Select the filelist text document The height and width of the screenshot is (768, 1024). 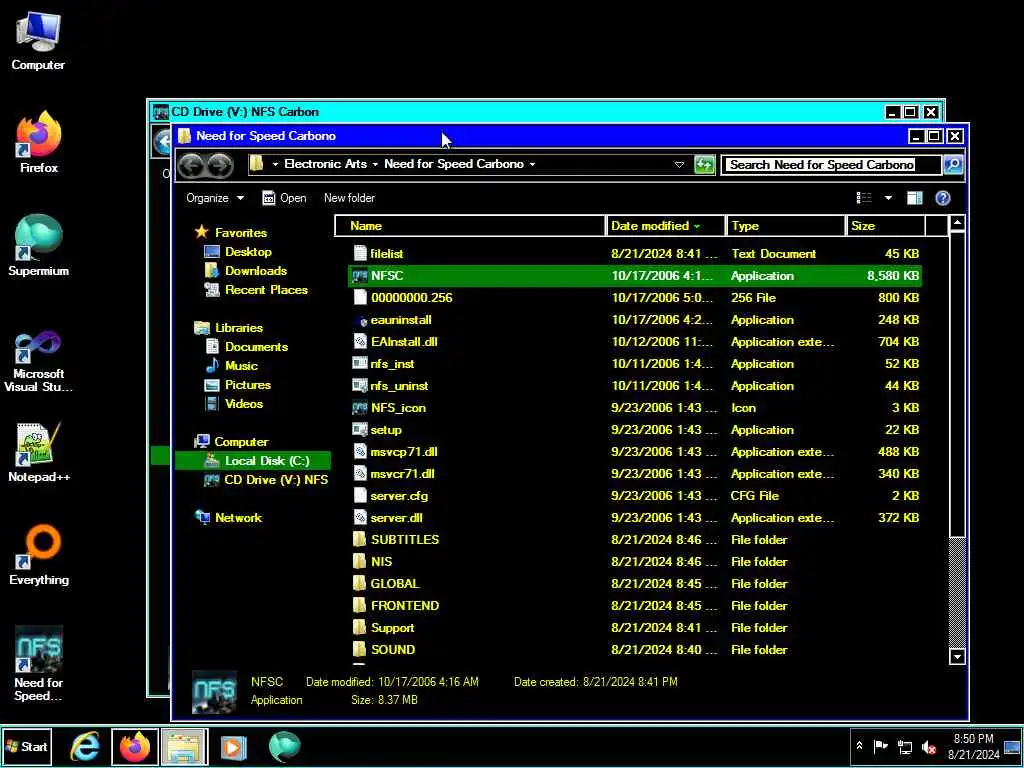[635, 254]
